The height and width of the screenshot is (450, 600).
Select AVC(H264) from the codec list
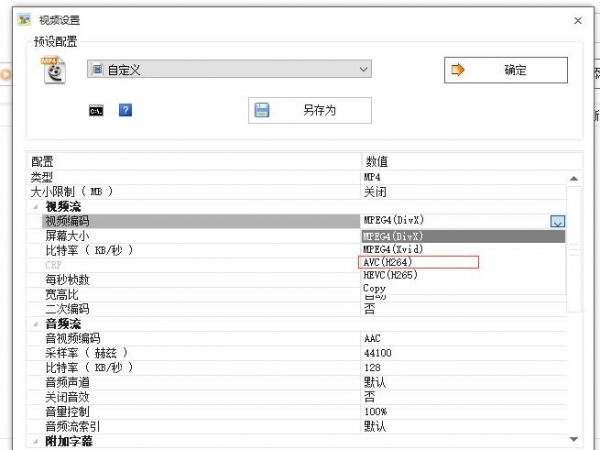pos(419,262)
